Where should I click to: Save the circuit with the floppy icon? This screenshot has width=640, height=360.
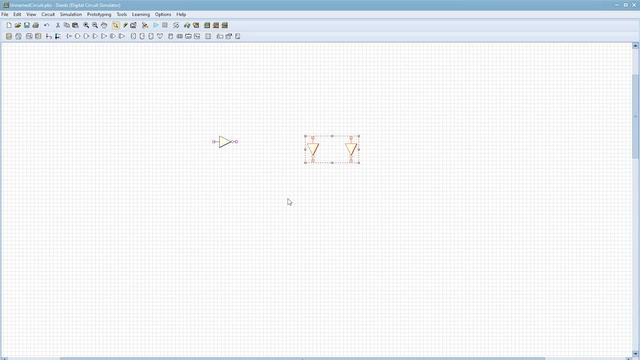[x=27, y=25]
